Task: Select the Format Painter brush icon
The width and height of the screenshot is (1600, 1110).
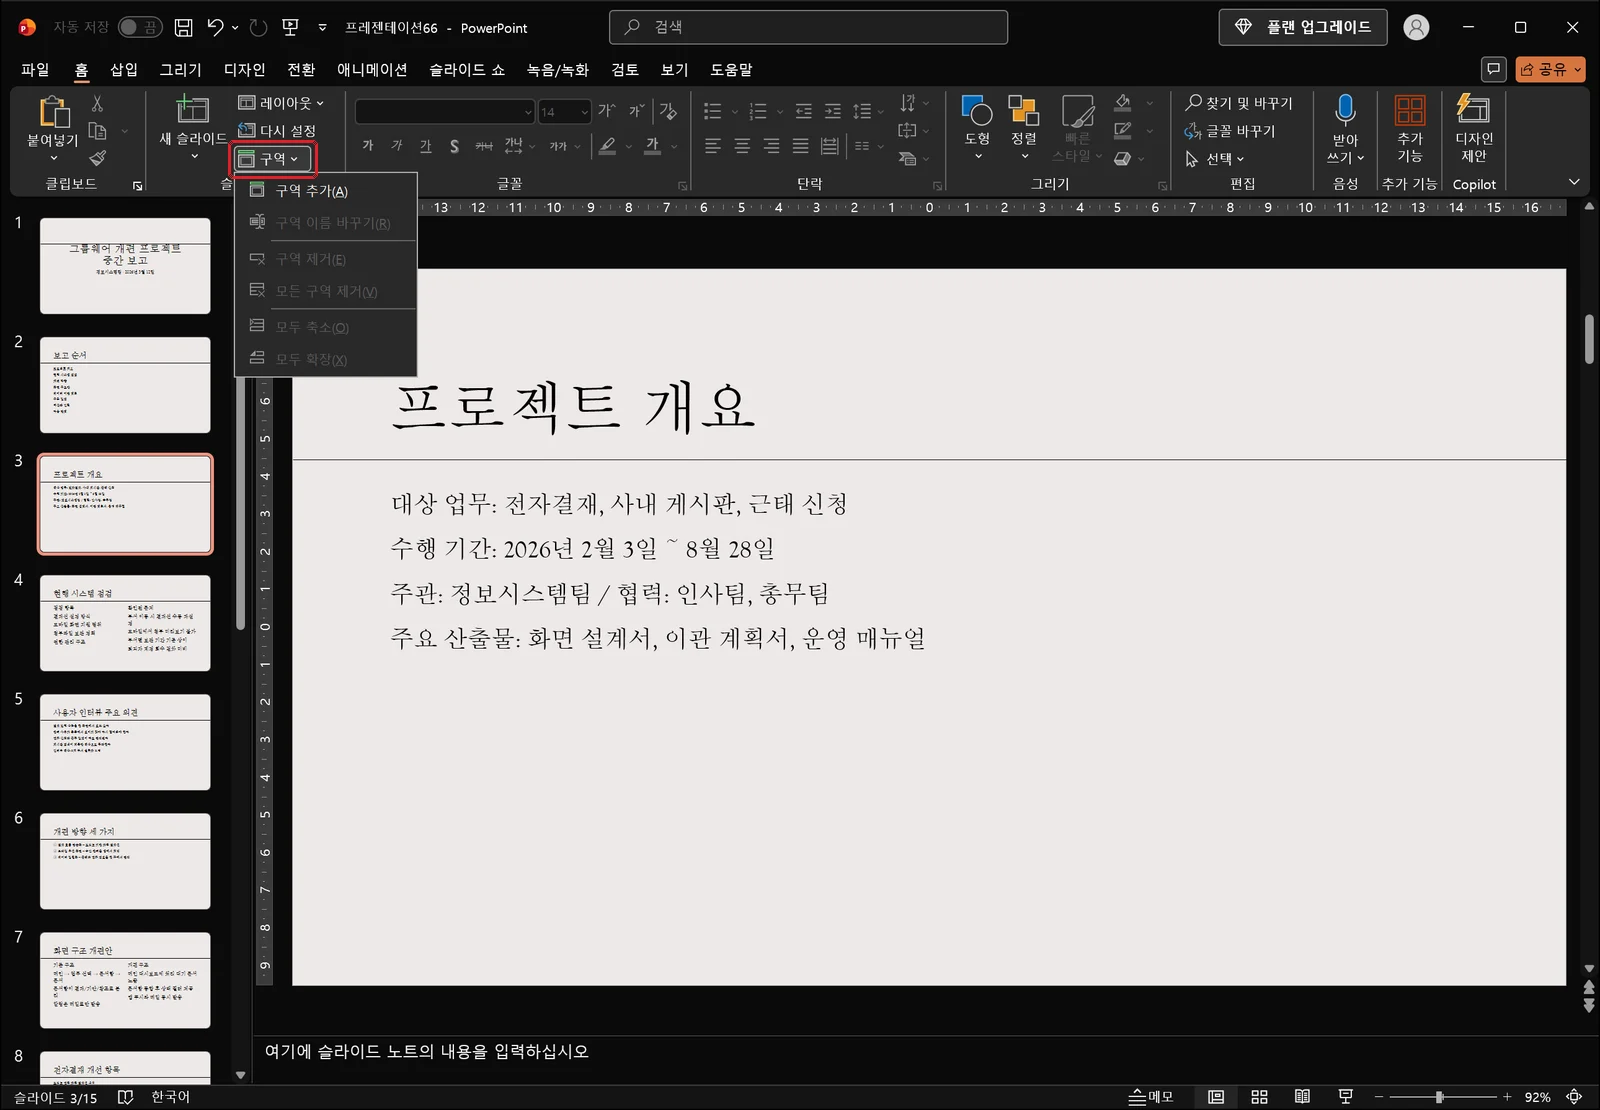Action: click(x=97, y=158)
